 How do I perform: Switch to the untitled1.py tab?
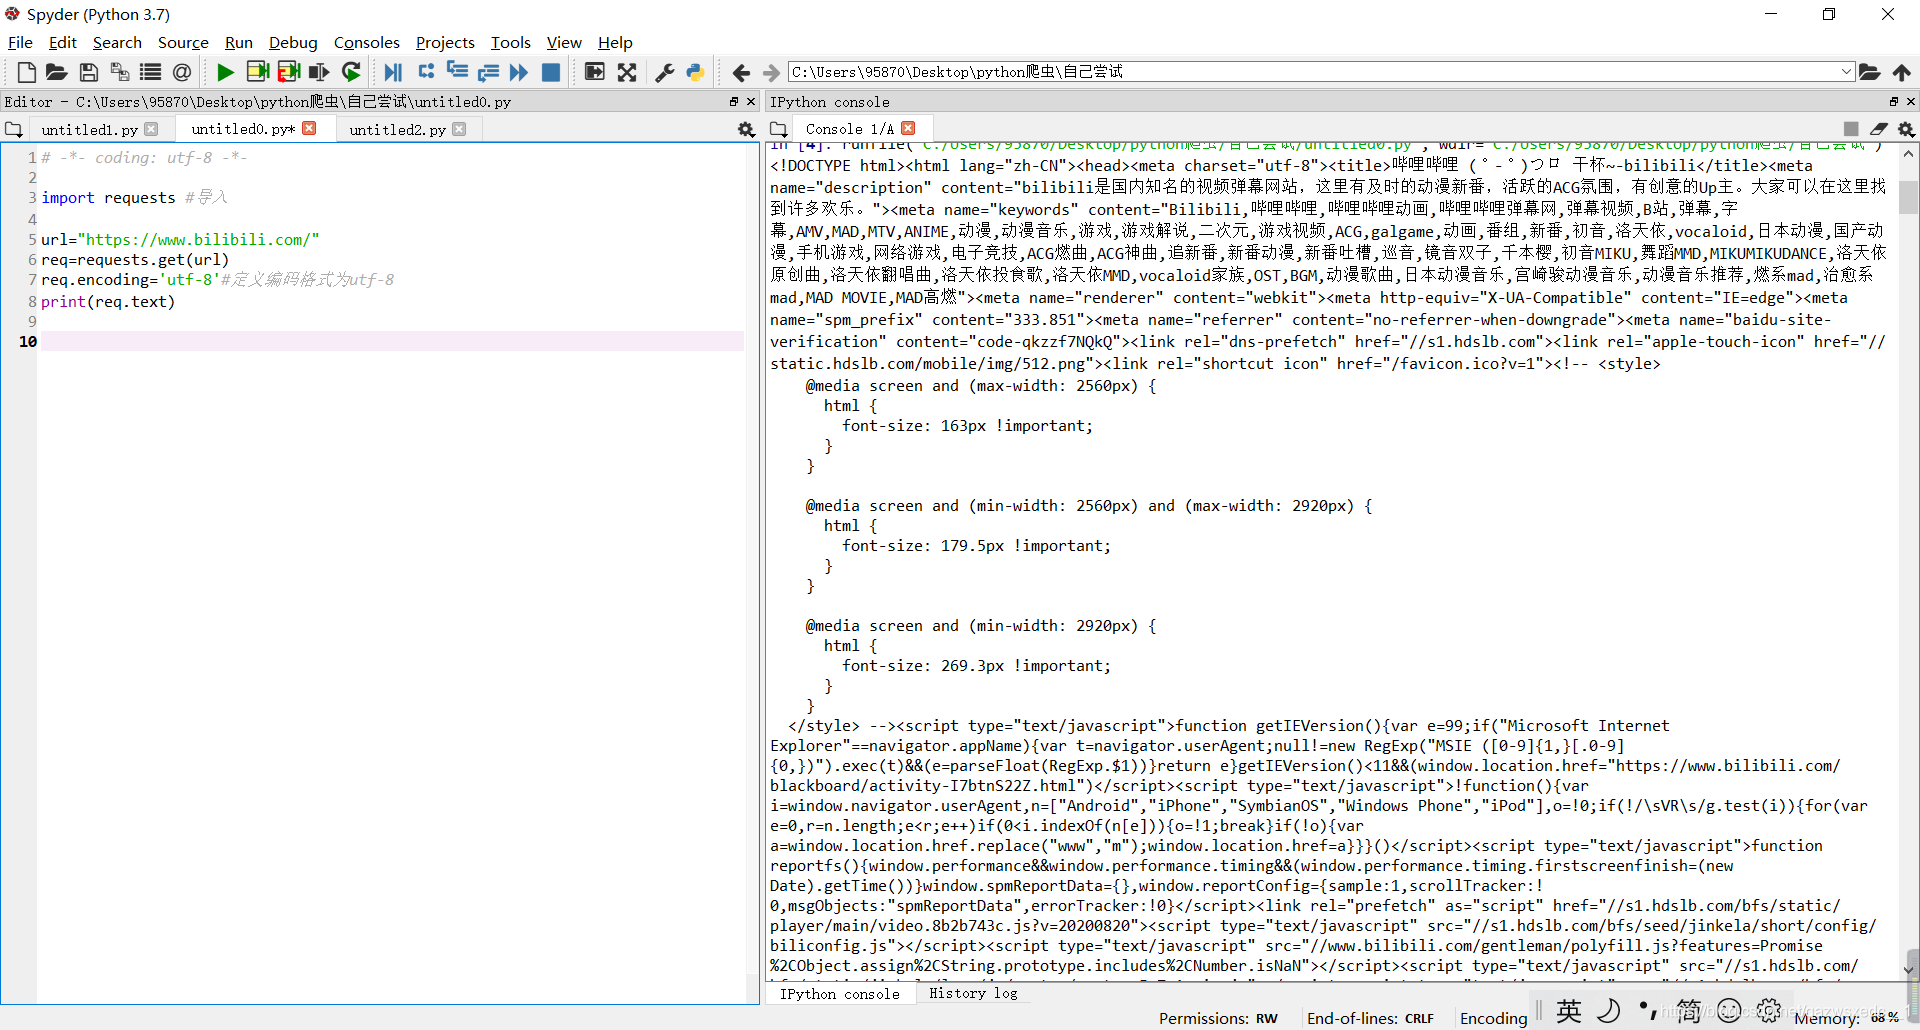[x=89, y=130]
